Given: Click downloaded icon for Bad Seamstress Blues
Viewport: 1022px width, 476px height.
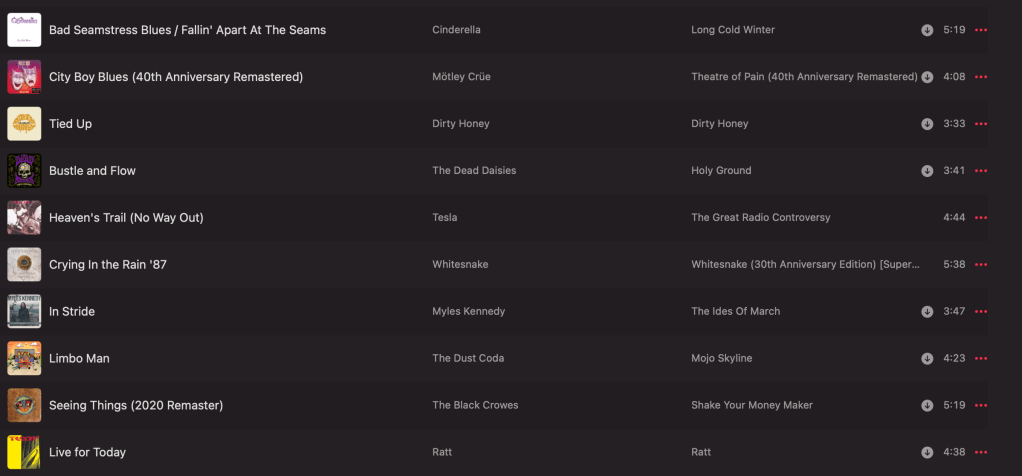Looking at the screenshot, I should 927,30.
